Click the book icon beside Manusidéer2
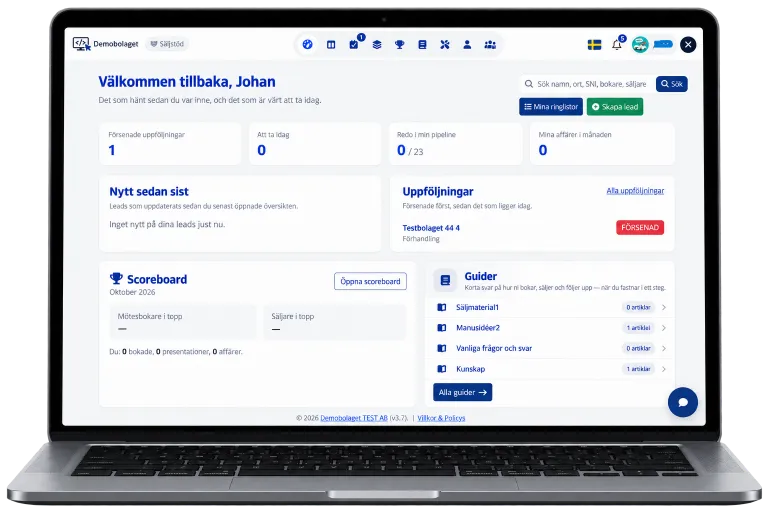Viewport: 768px width, 512px height. (x=442, y=328)
